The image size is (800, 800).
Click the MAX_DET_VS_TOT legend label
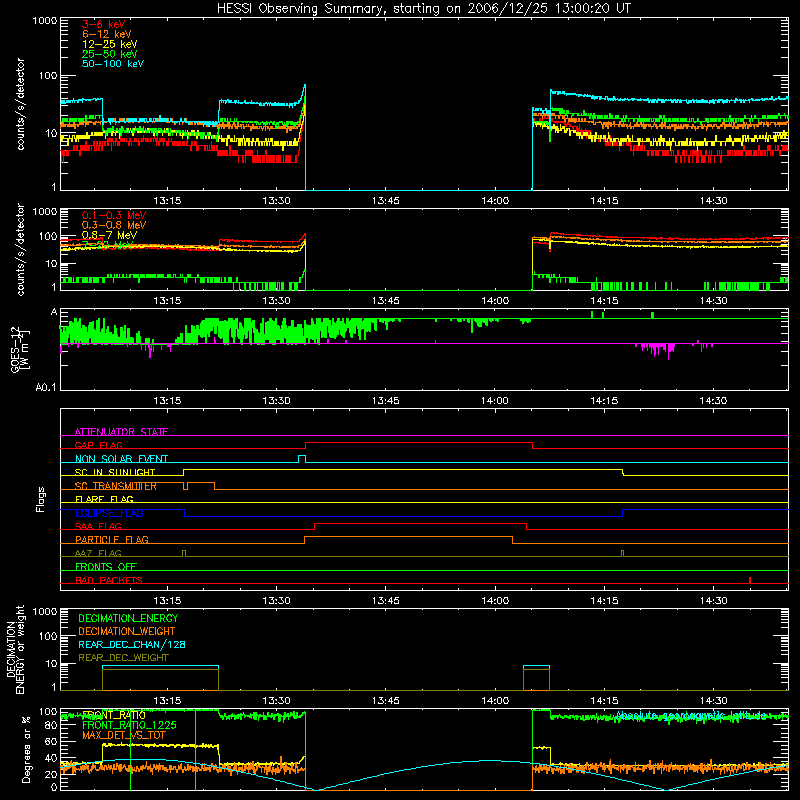pyautogui.click(x=123, y=735)
